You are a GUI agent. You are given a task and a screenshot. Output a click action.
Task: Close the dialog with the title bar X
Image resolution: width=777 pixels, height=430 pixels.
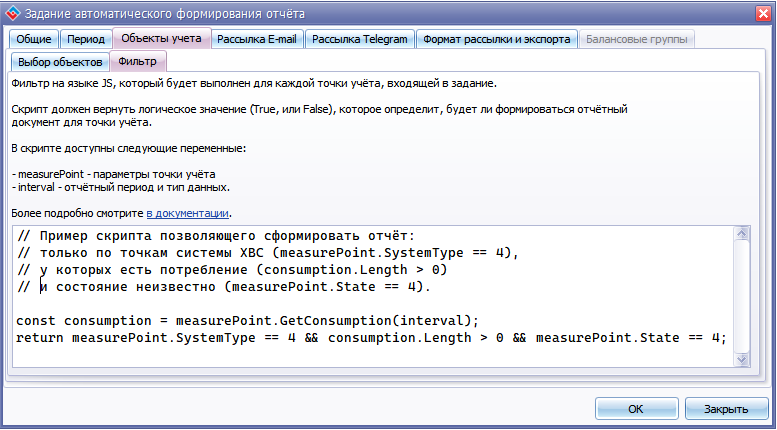click(x=758, y=13)
